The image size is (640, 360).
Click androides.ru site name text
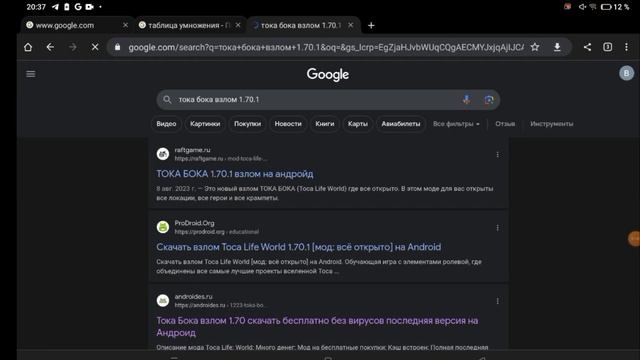193,296
